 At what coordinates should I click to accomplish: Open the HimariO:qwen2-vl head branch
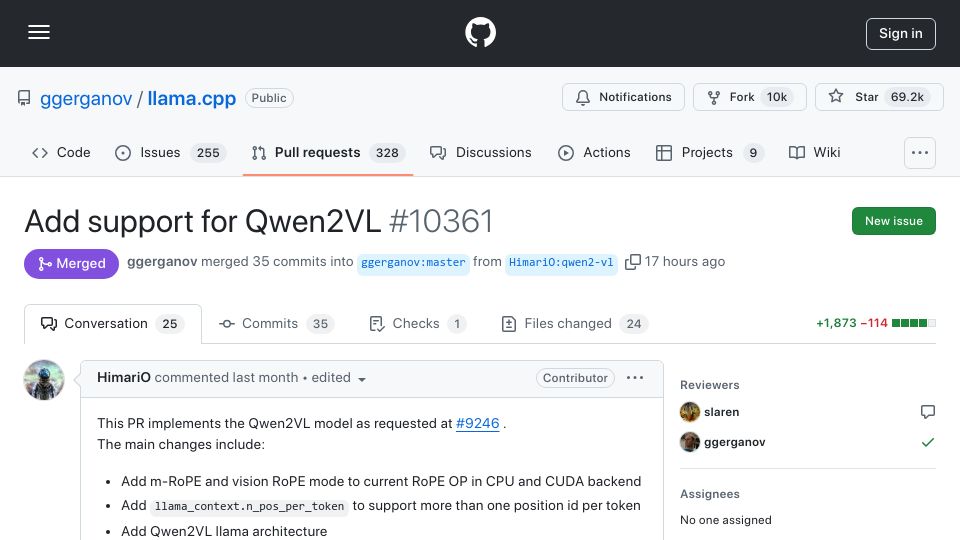(561, 263)
